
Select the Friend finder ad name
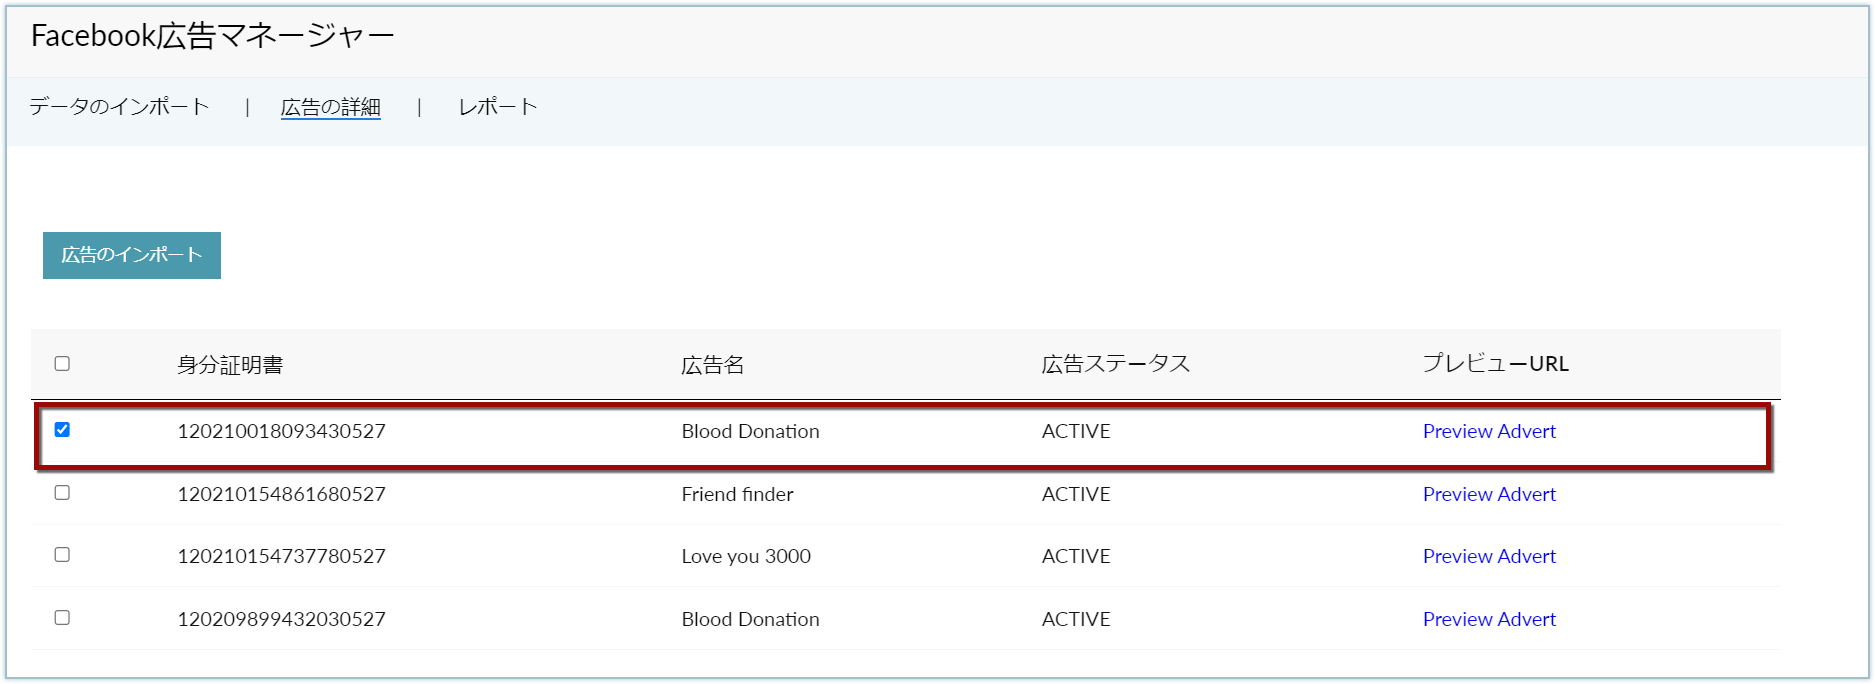pos(738,494)
